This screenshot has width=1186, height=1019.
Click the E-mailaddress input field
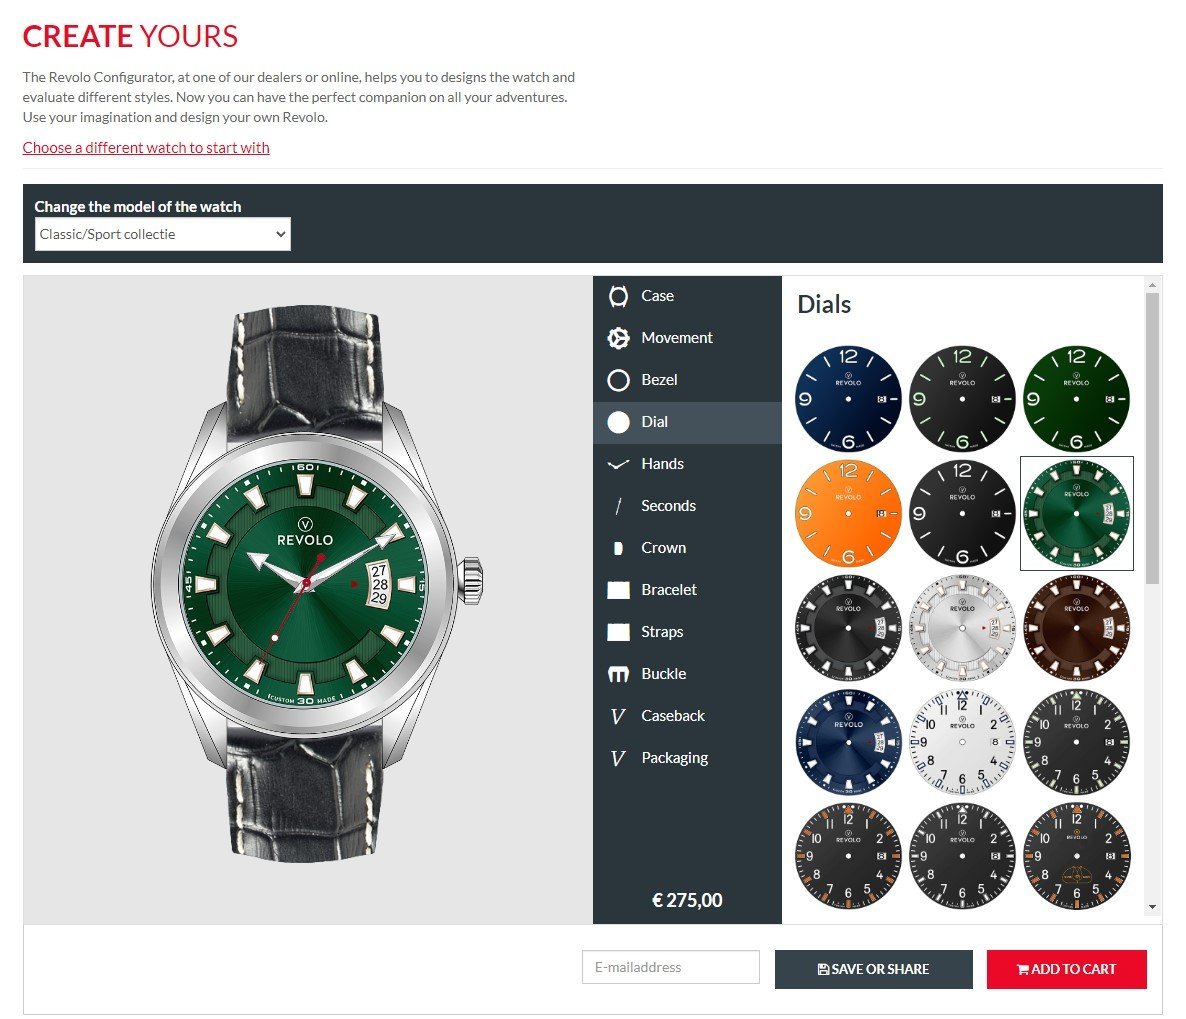[x=670, y=967]
